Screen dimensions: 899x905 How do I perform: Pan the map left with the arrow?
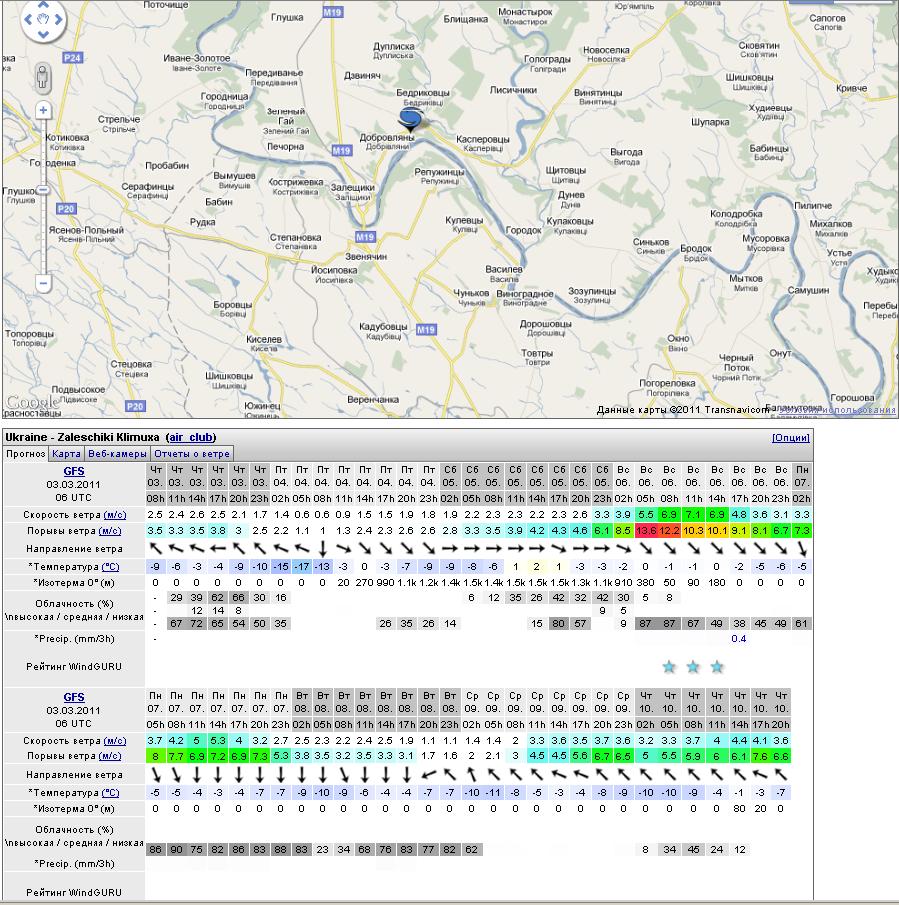point(26,19)
